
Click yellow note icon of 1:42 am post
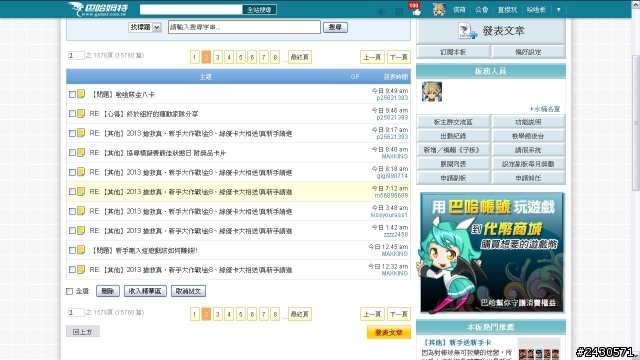coord(81,230)
